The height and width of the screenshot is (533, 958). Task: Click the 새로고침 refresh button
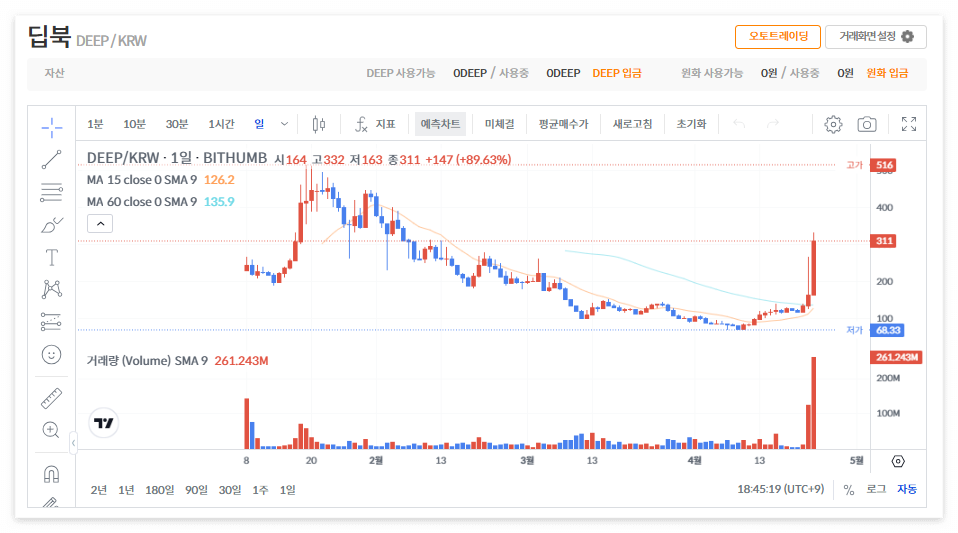point(632,124)
